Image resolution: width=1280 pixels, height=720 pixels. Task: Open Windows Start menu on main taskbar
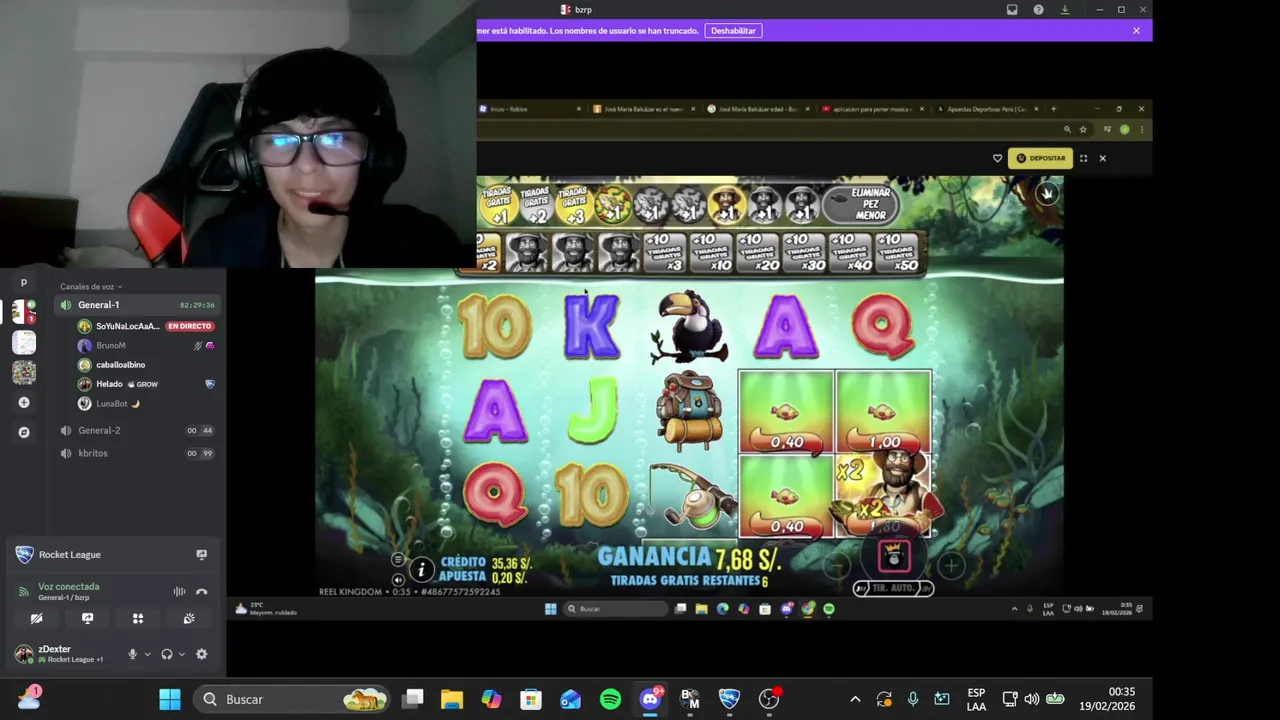[170, 699]
